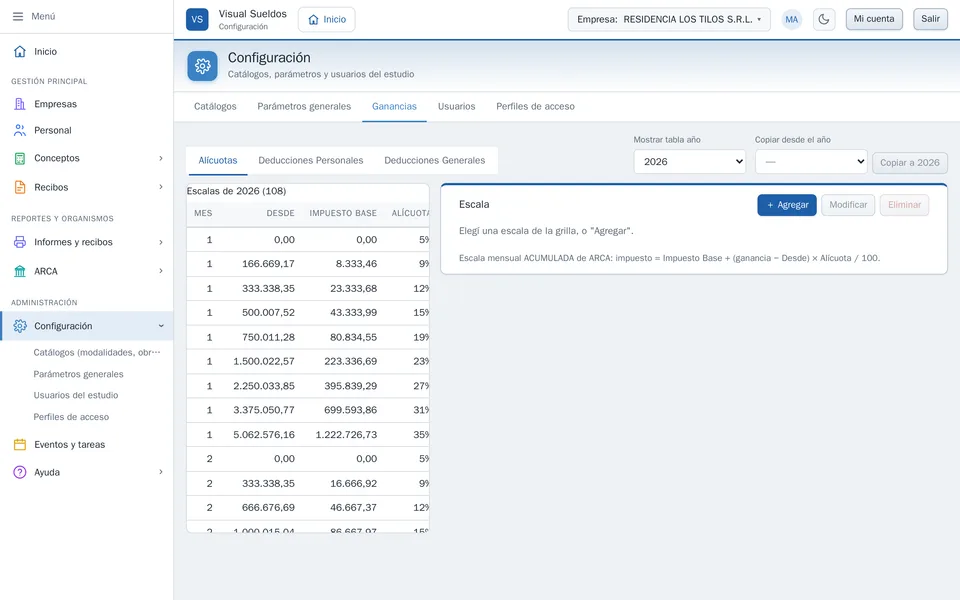Expand the Conceptos sidebar submenu

point(161,158)
